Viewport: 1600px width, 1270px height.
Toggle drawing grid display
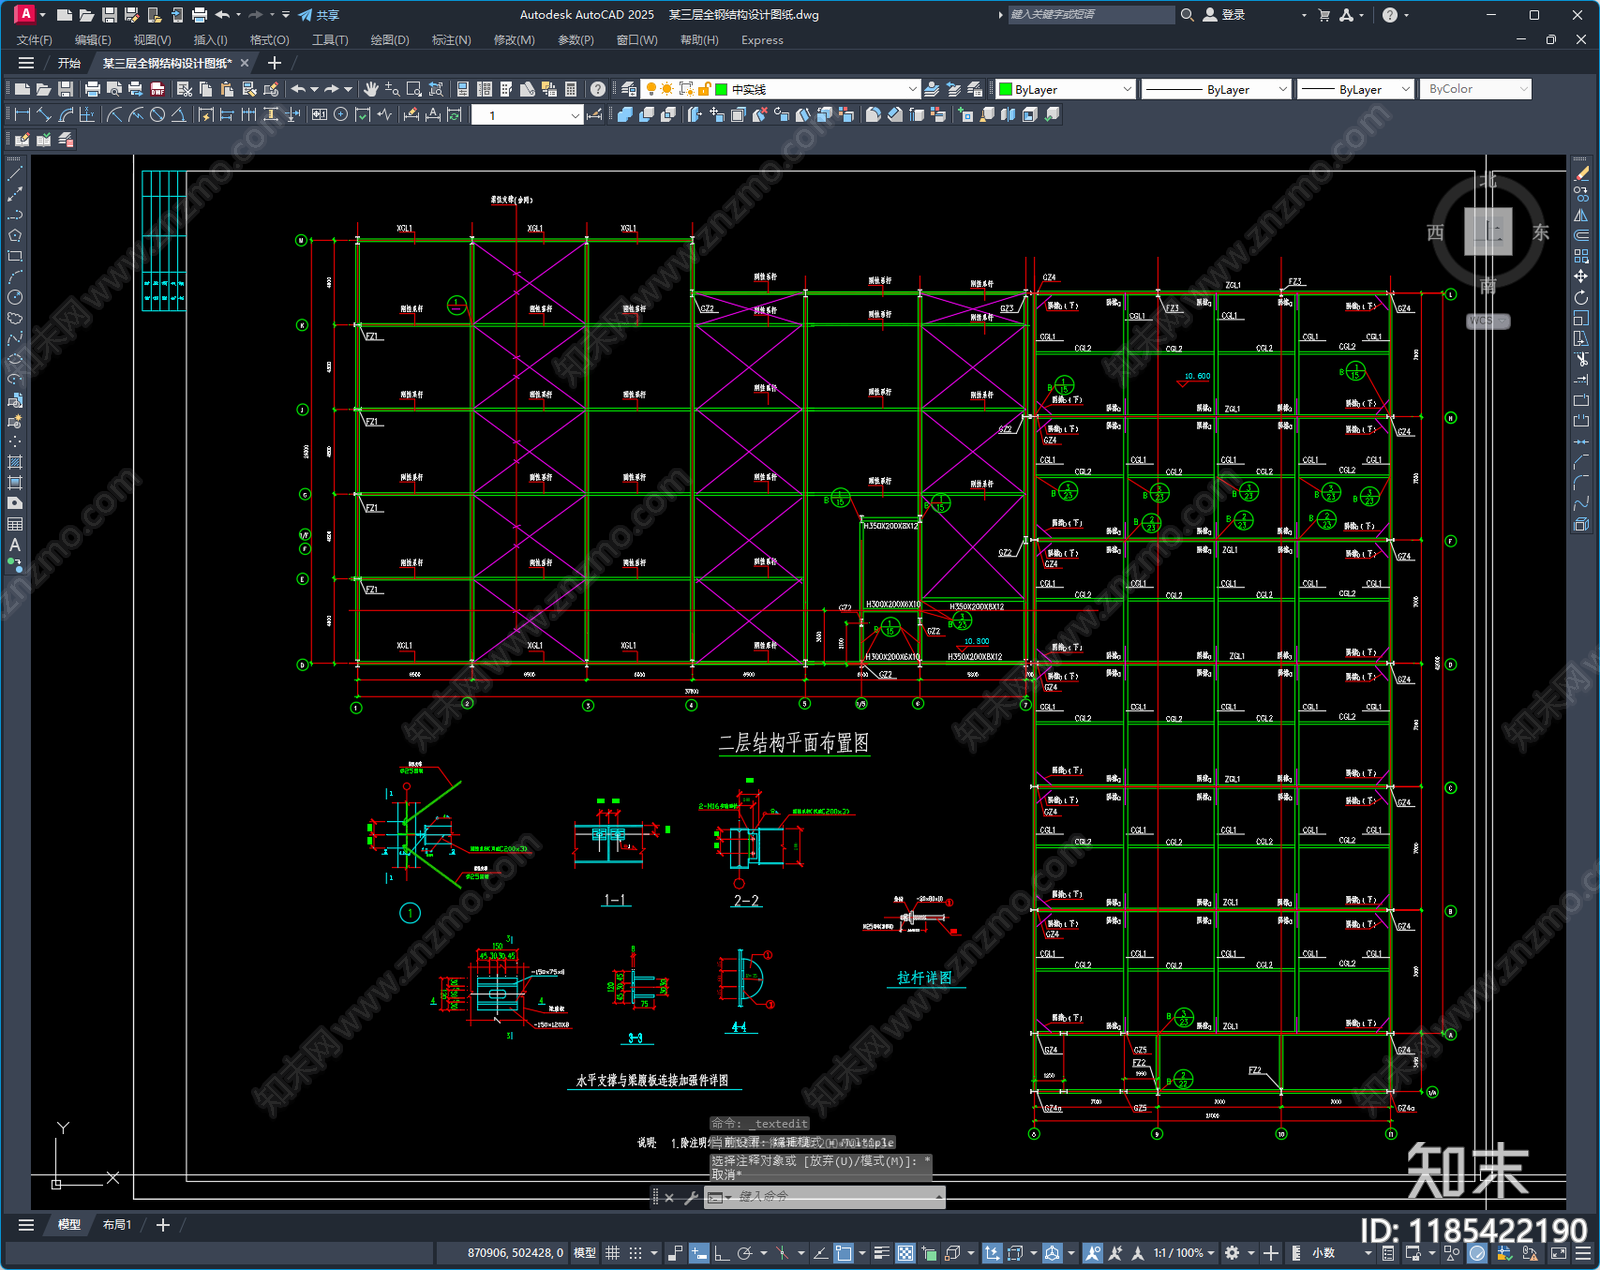(613, 1253)
